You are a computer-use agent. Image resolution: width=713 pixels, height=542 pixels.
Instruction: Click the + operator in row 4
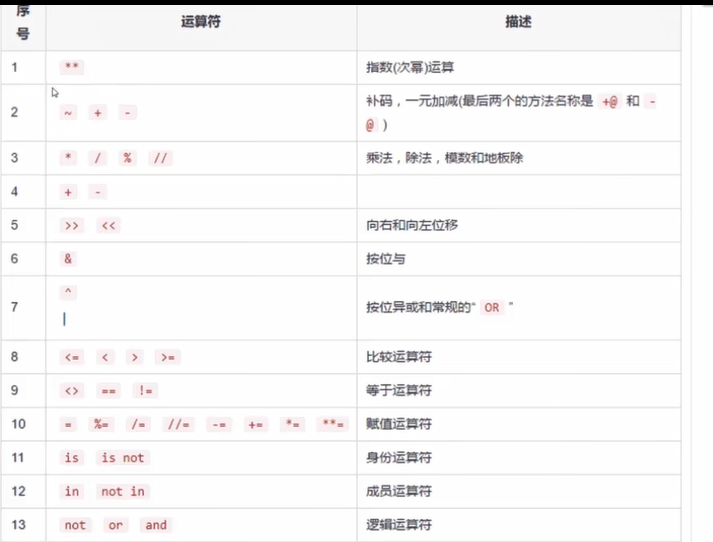pyautogui.click(x=68, y=192)
